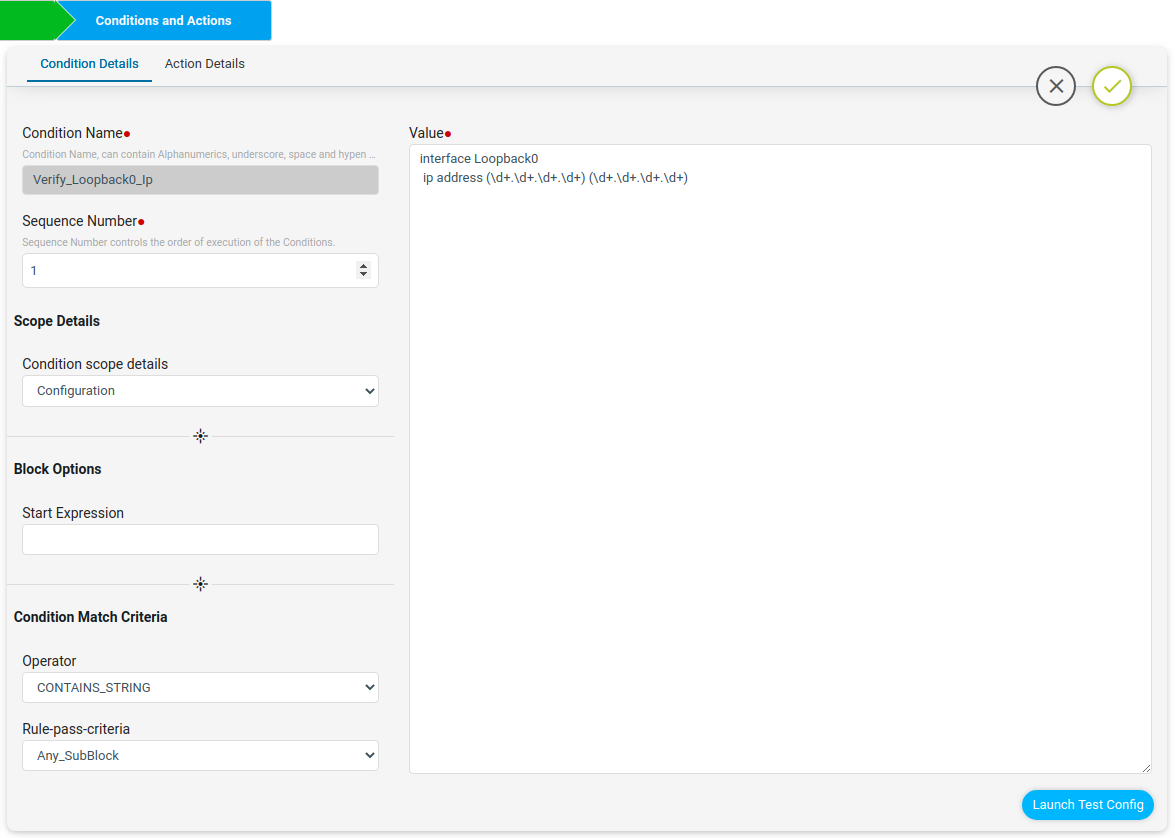The image size is (1175, 838).
Task: Click the 'interface Loopback0' line
Action: (479, 158)
